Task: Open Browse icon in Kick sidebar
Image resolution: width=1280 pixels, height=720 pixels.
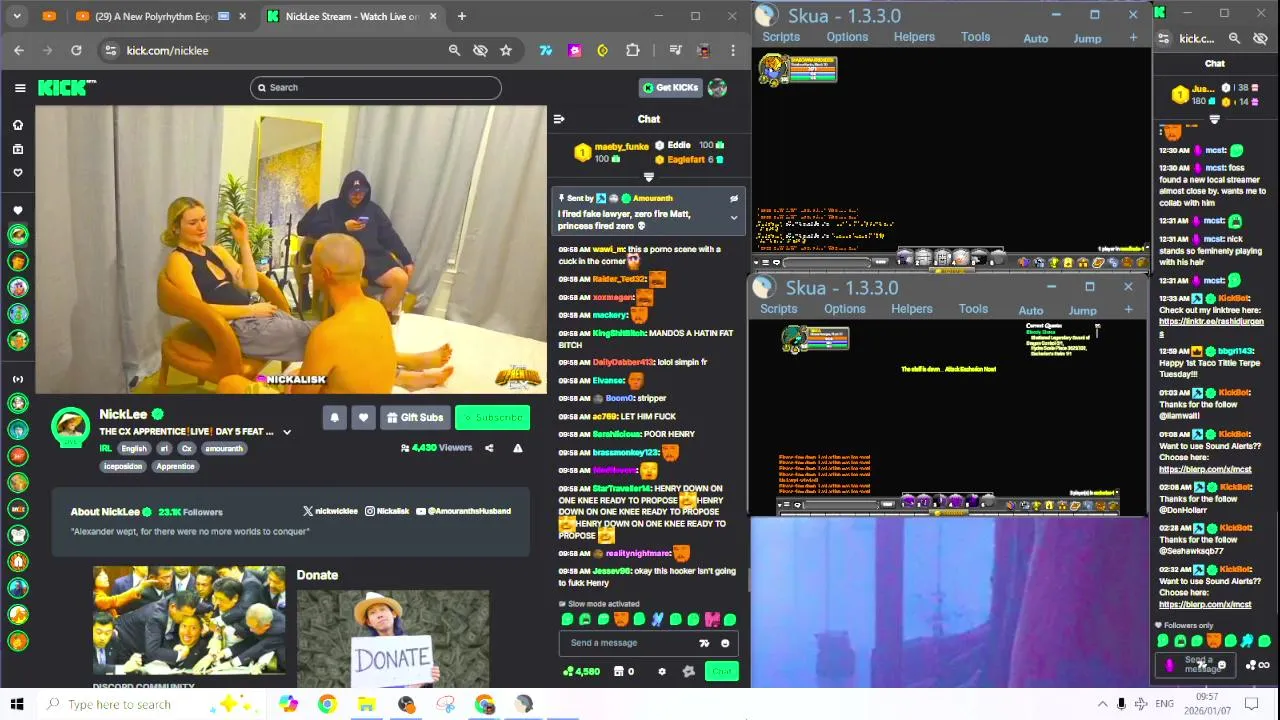Action: (x=17, y=149)
